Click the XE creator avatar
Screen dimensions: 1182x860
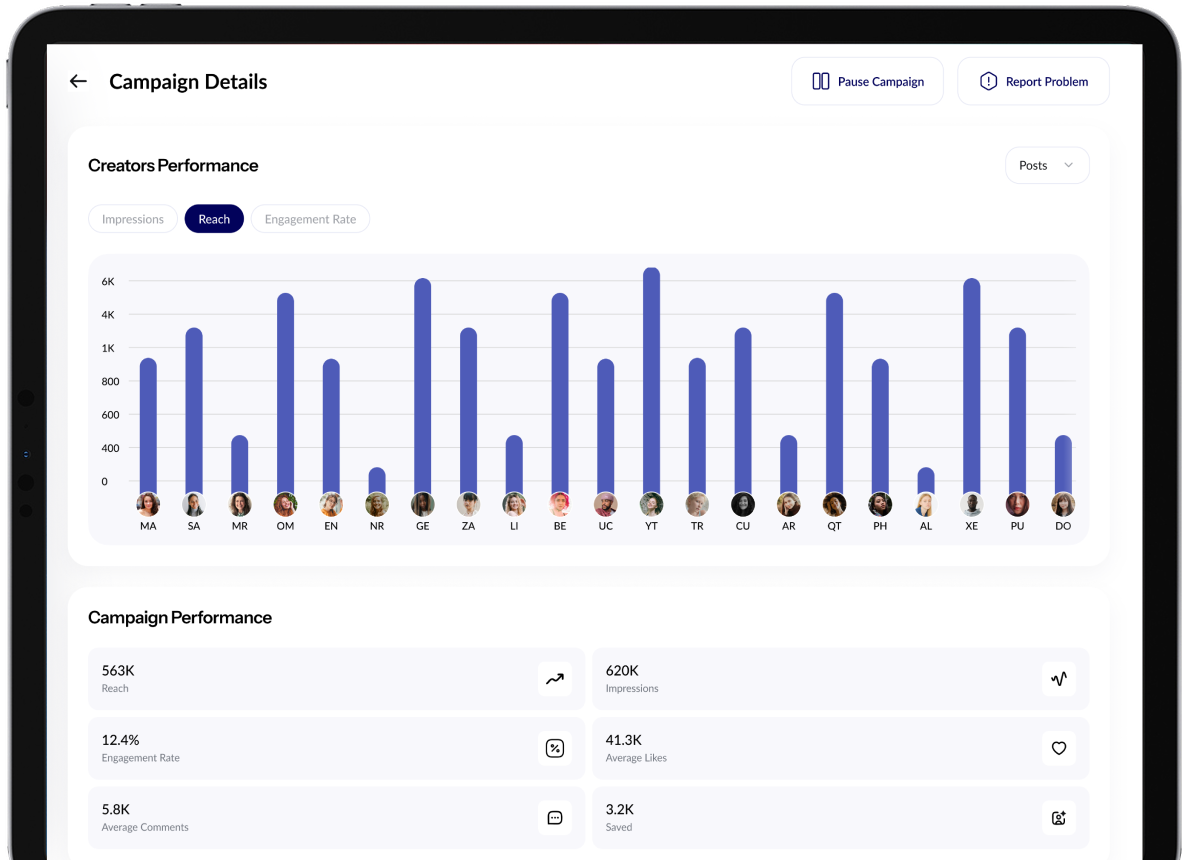click(971, 504)
